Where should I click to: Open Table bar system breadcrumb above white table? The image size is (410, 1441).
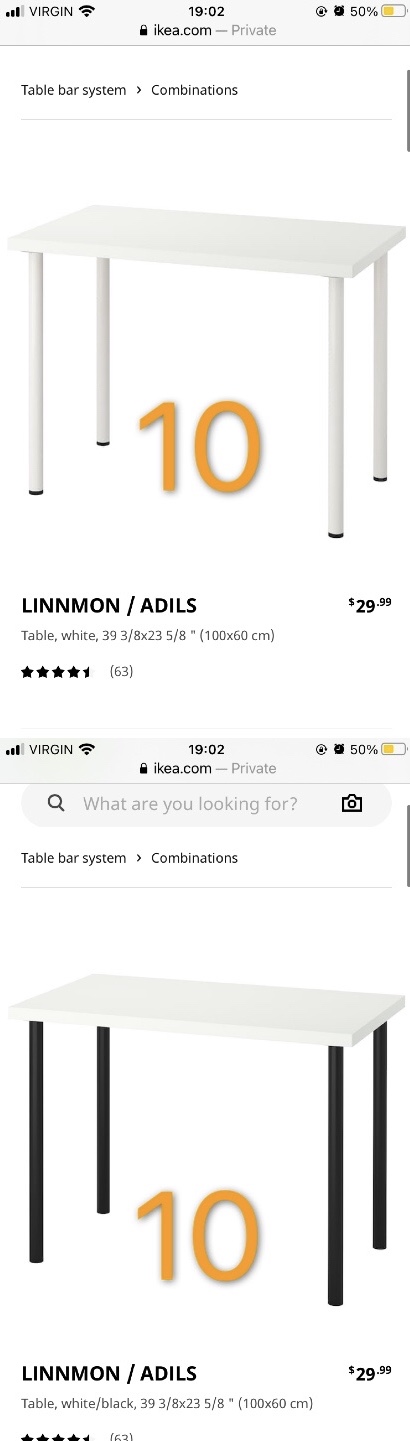[x=74, y=90]
